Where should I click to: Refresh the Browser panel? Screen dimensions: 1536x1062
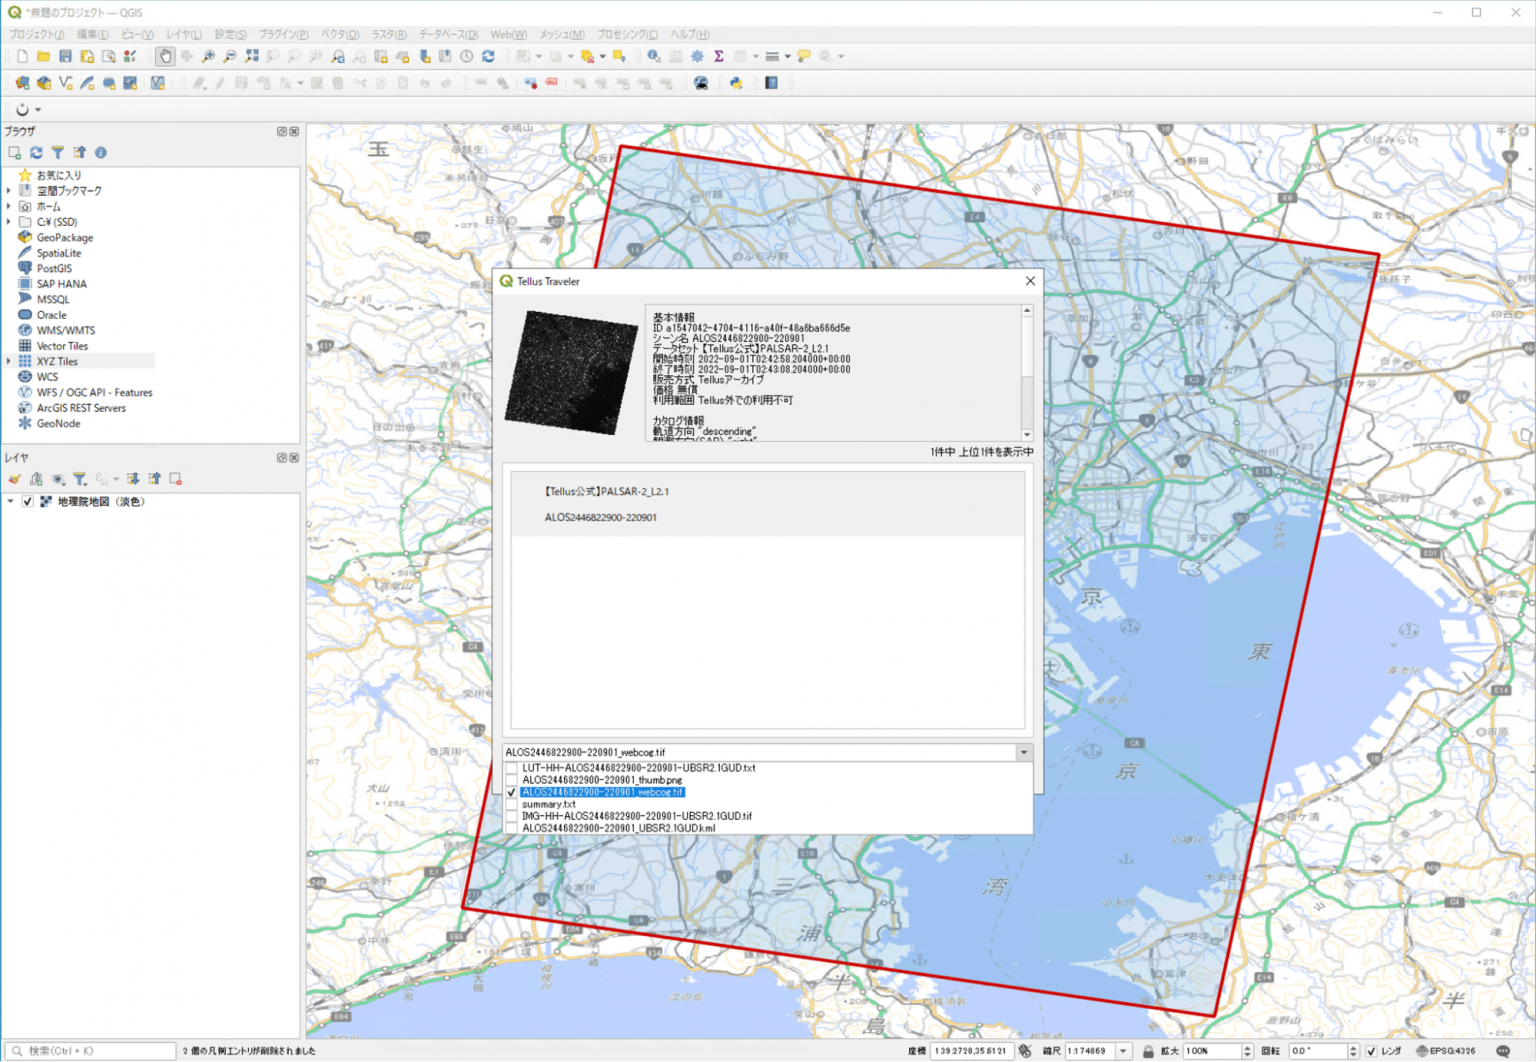pyautogui.click(x=36, y=153)
